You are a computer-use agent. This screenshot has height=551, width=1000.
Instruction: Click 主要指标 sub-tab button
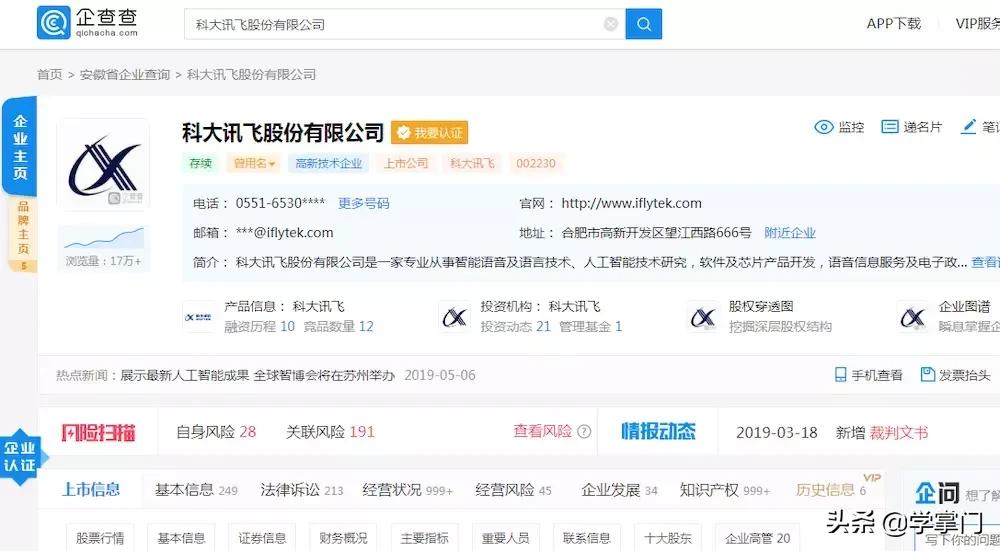coord(424,538)
